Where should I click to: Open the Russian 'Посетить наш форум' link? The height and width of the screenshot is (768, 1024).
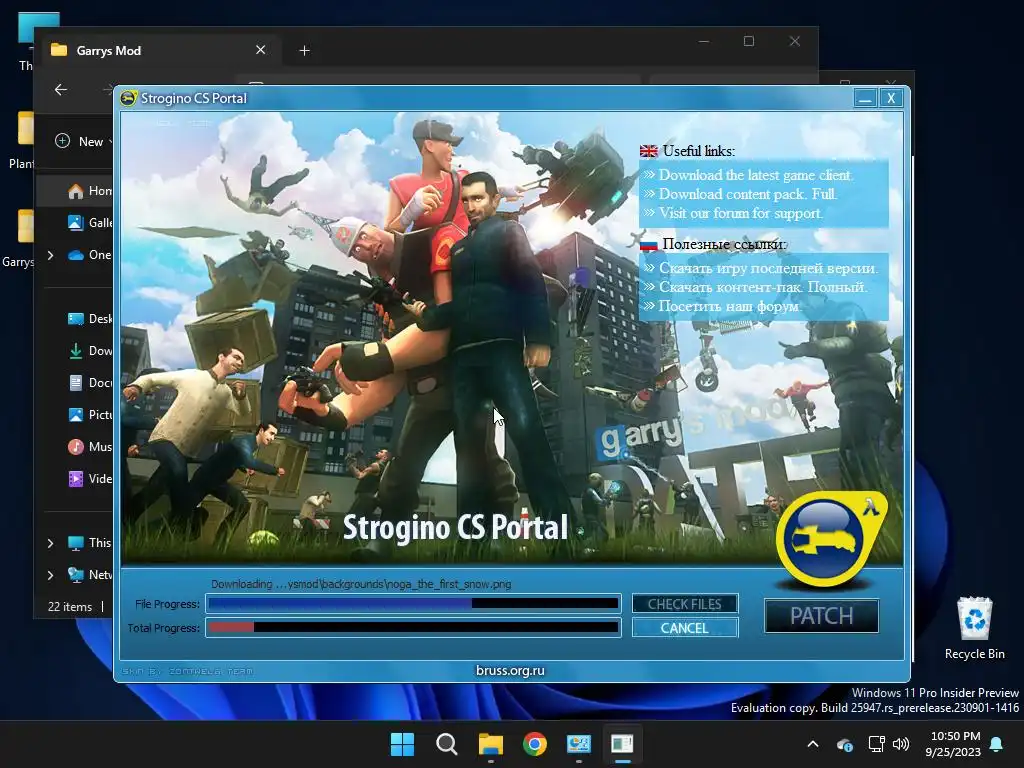click(x=729, y=306)
